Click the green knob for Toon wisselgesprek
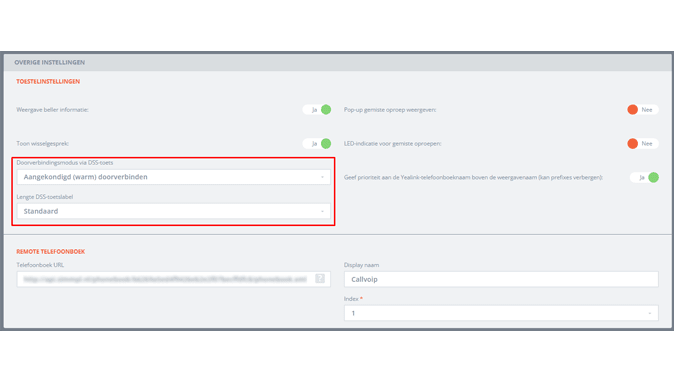674x381 pixels. coord(326,144)
